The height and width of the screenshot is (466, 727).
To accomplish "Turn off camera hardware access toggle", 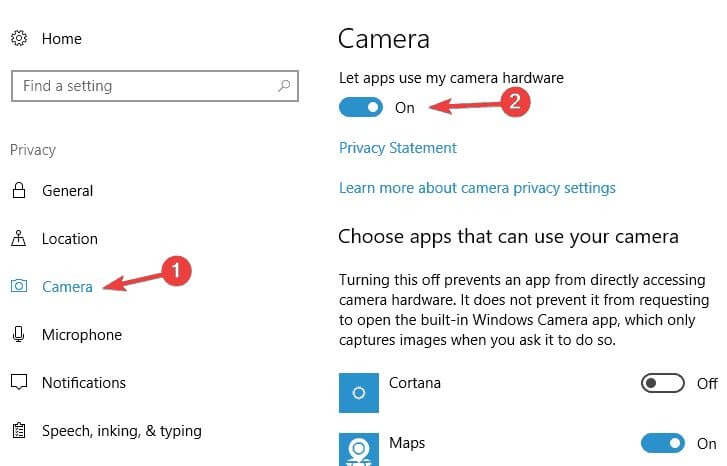I will [x=361, y=107].
